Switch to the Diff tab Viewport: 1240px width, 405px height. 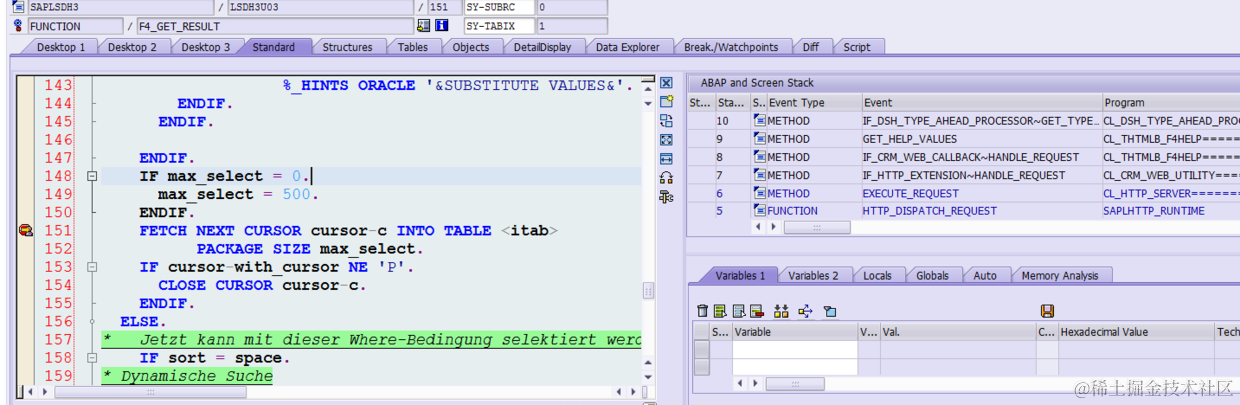point(810,47)
